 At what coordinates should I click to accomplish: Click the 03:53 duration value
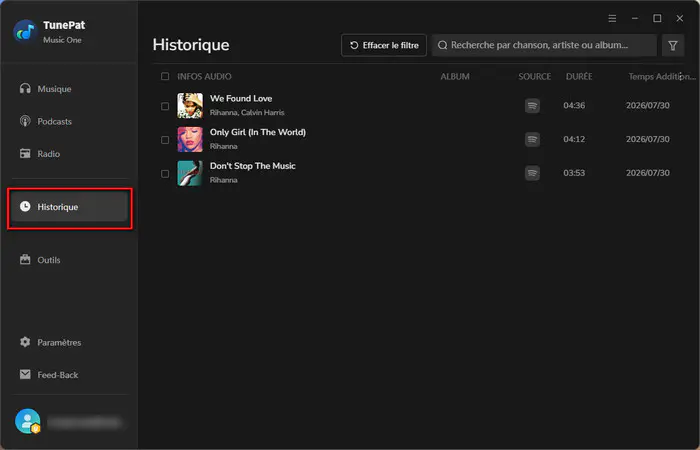pyautogui.click(x=574, y=173)
